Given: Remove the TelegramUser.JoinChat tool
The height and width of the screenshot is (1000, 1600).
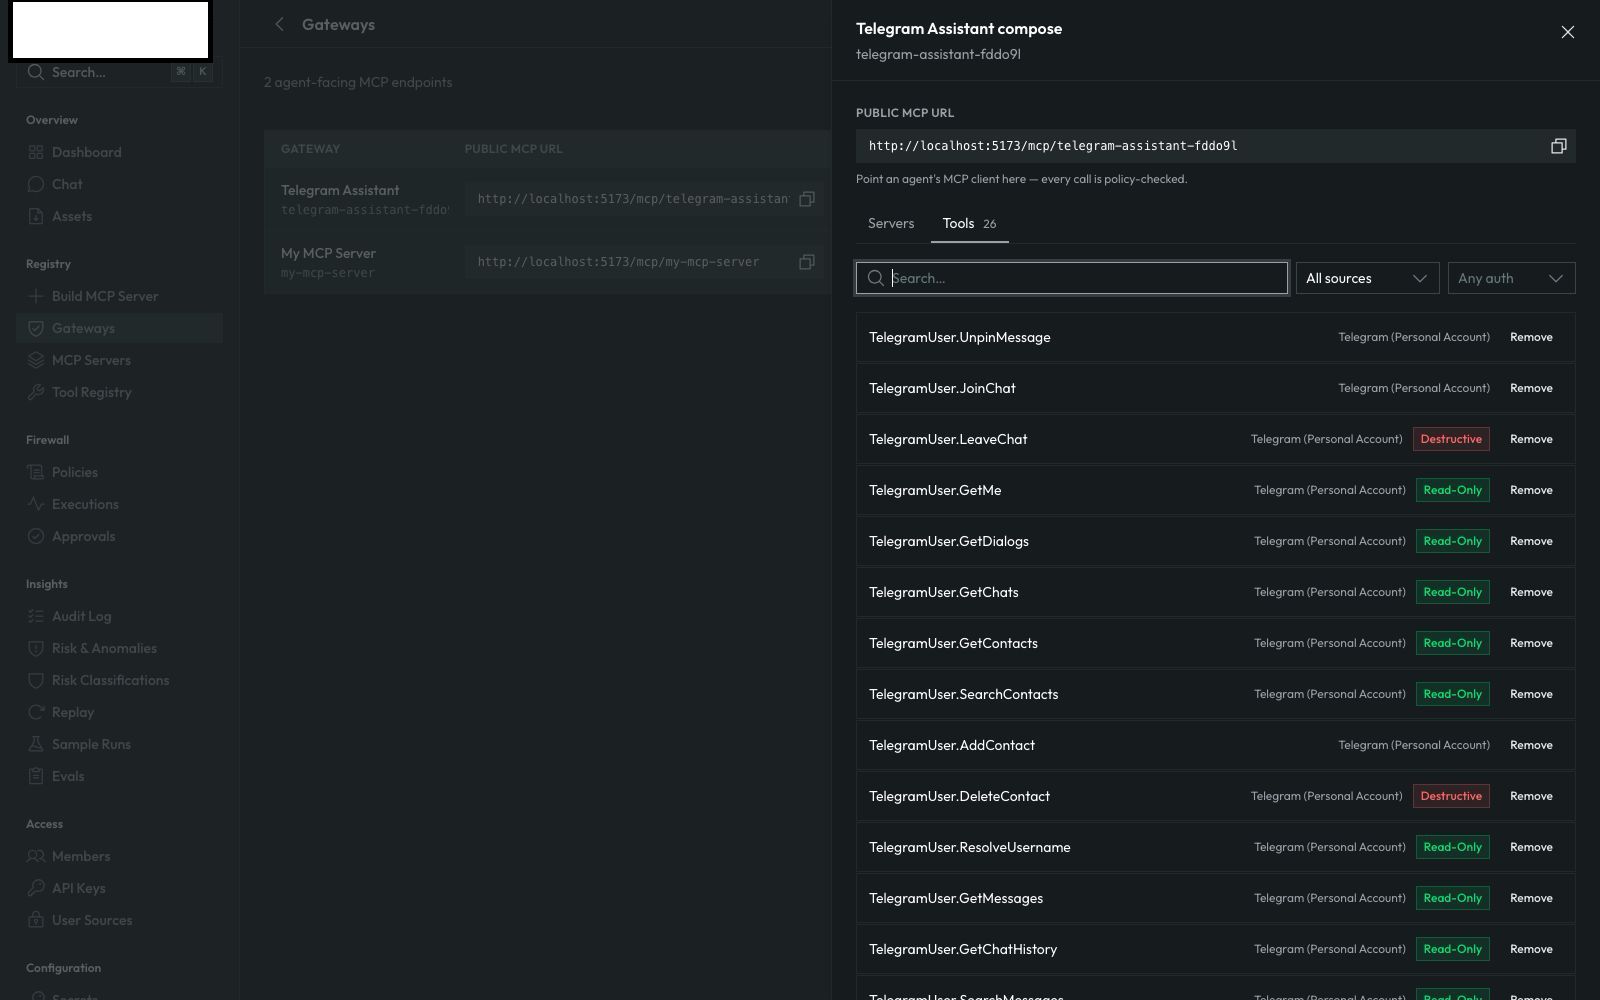Looking at the screenshot, I should [x=1531, y=388].
